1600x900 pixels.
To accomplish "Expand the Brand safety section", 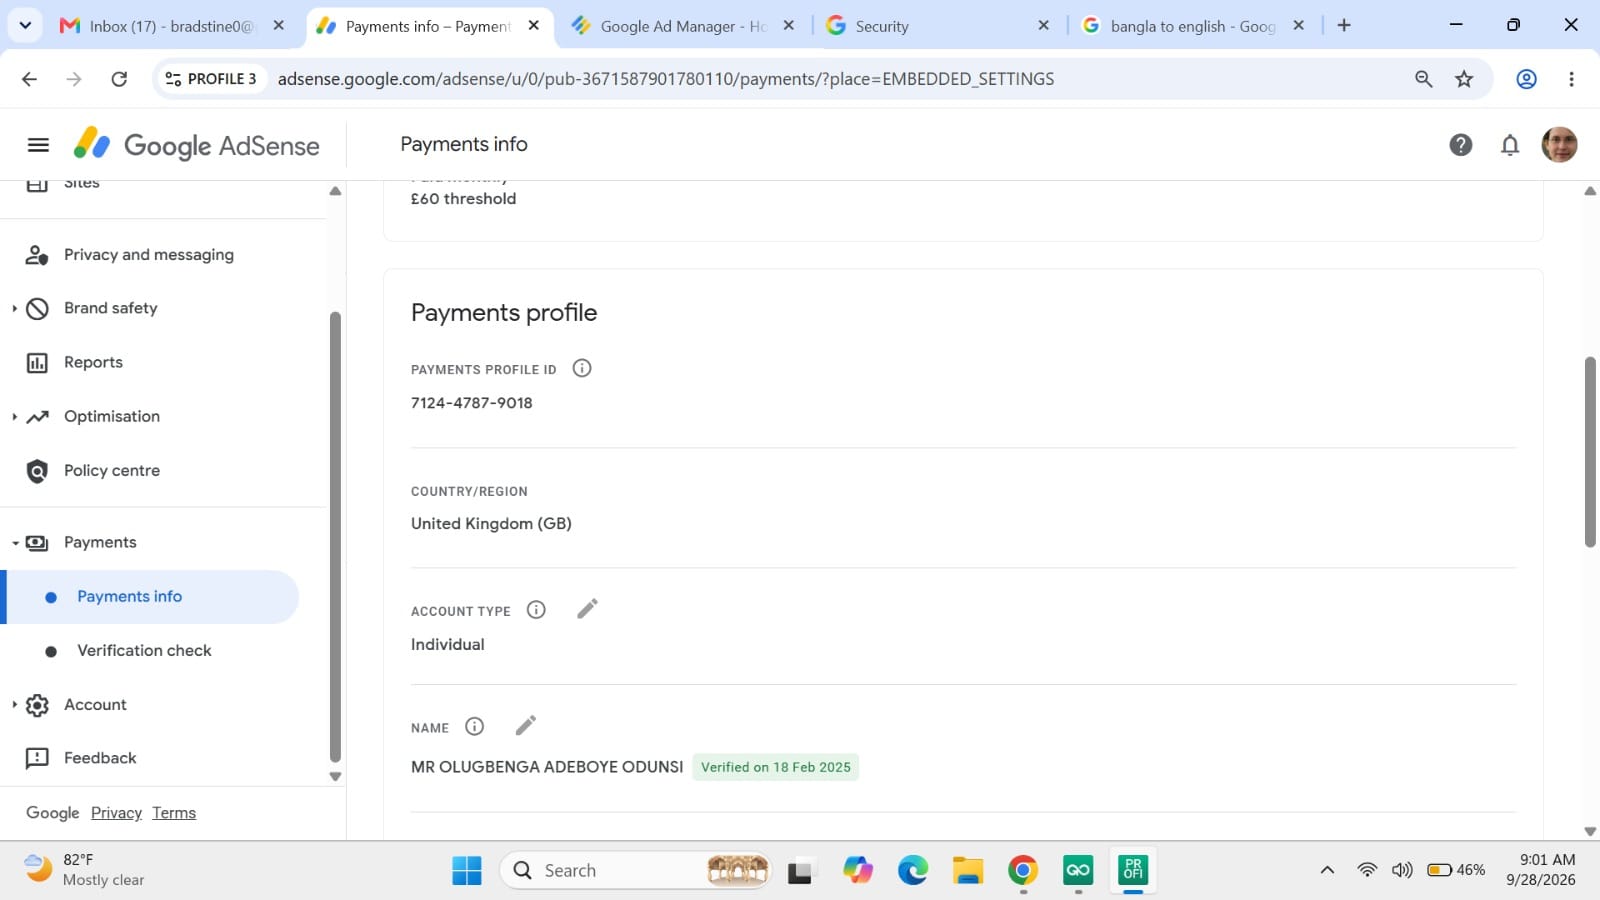I will pyautogui.click(x=14, y=308).
